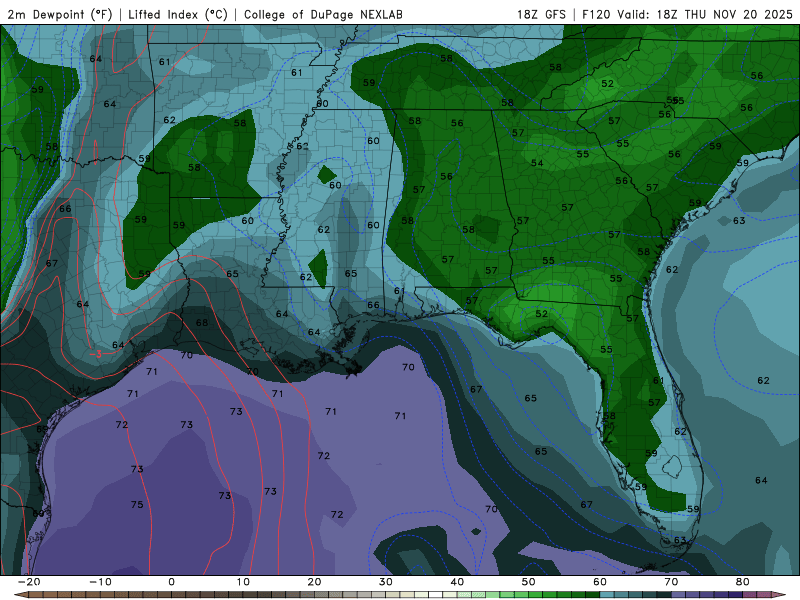Click the 50 label on the color scale
800x600 pixels.
point(529,582)
